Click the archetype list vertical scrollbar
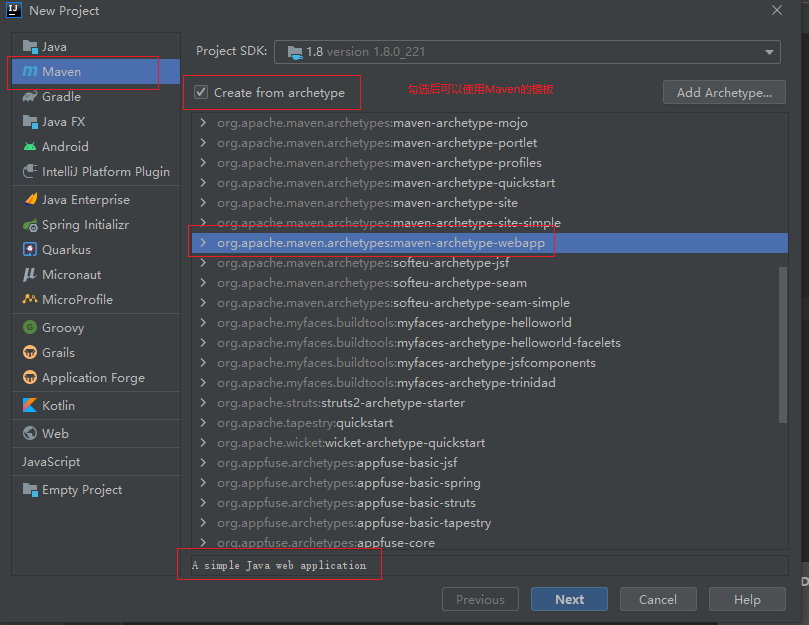 click(x=783, y=345)
